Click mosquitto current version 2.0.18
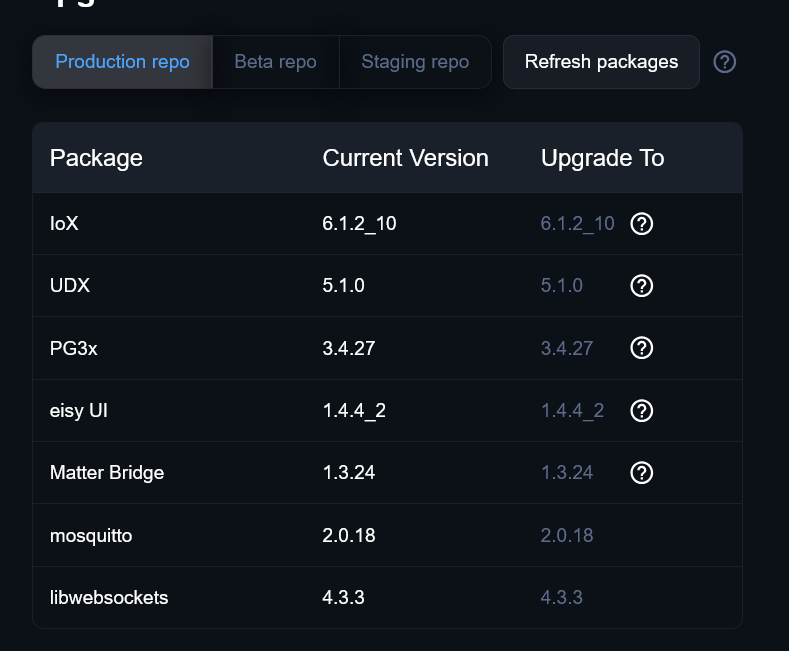The image size is (789, 651). [x=349, y=535]
